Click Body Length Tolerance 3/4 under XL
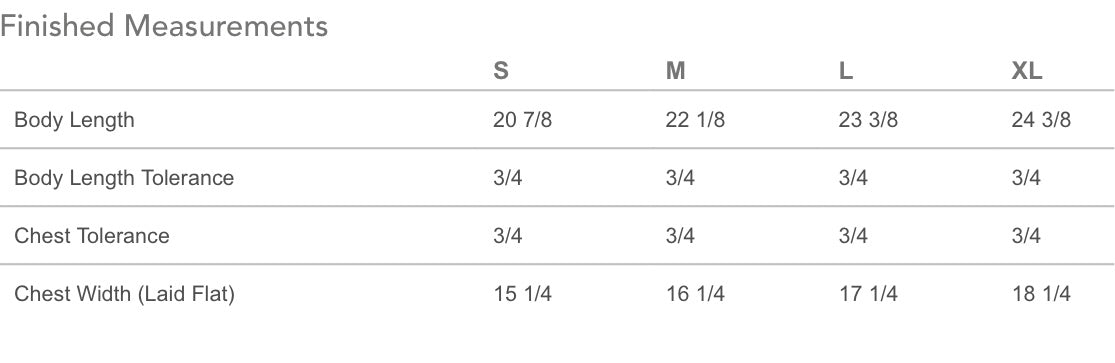The image size is (1115, 363). coord(1026,178)
